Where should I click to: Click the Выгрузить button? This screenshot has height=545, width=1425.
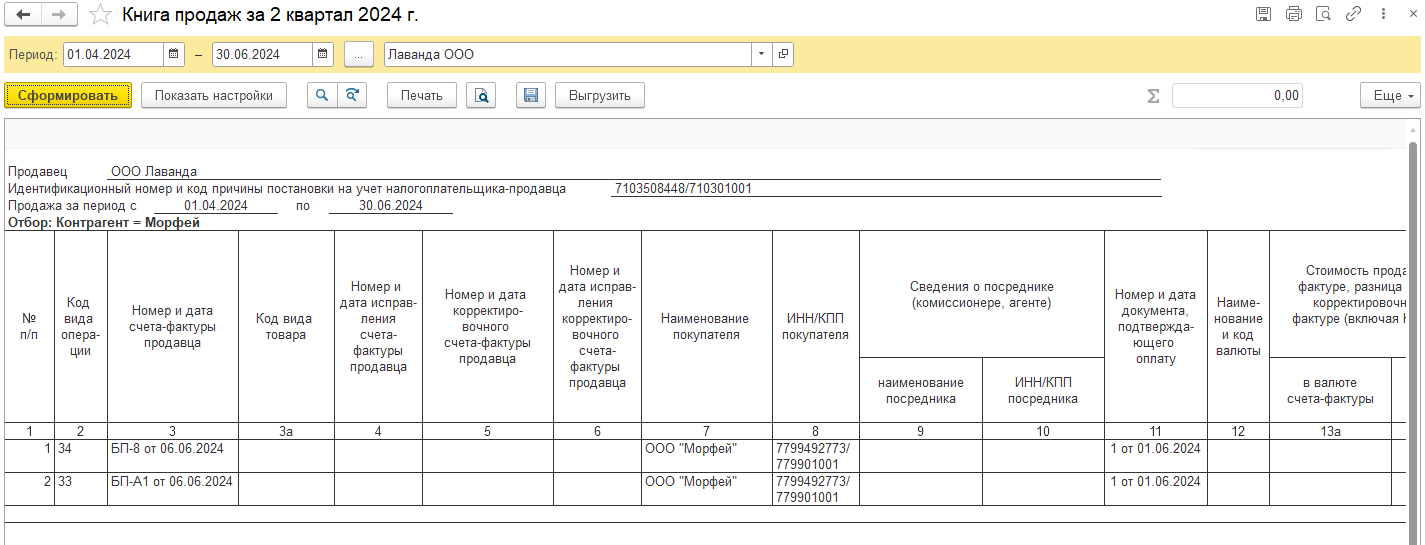pyautogui.click(x=600, y=95)
